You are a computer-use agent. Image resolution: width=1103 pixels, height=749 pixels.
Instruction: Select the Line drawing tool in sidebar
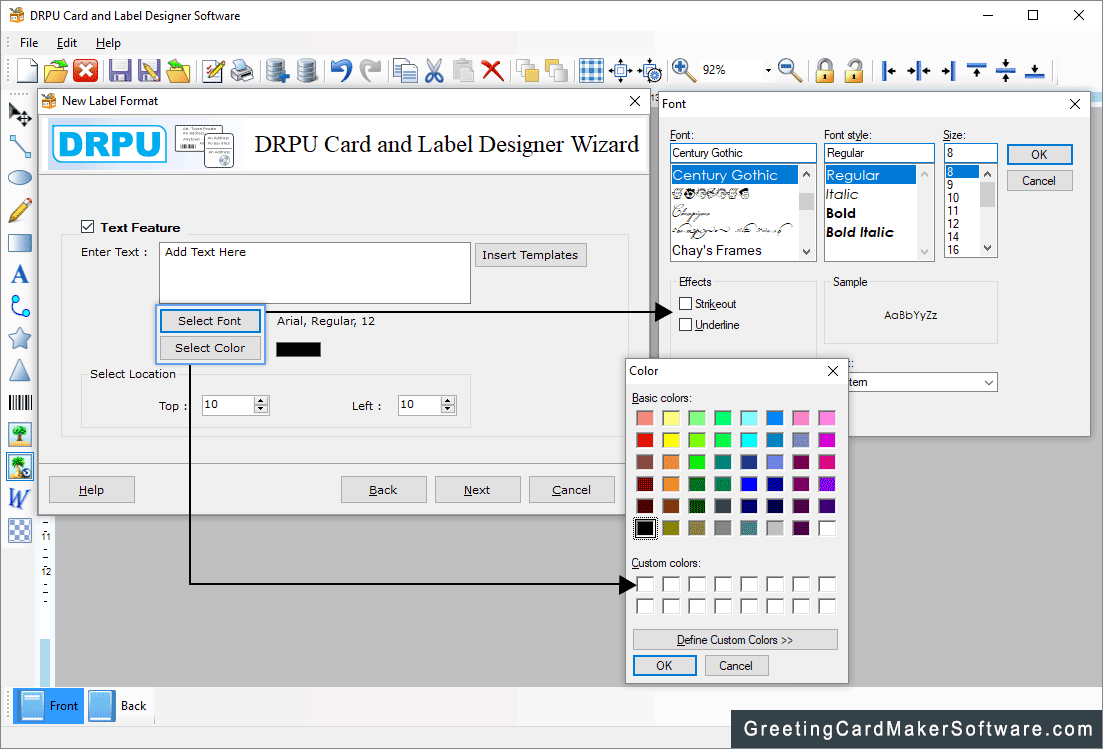20,146
